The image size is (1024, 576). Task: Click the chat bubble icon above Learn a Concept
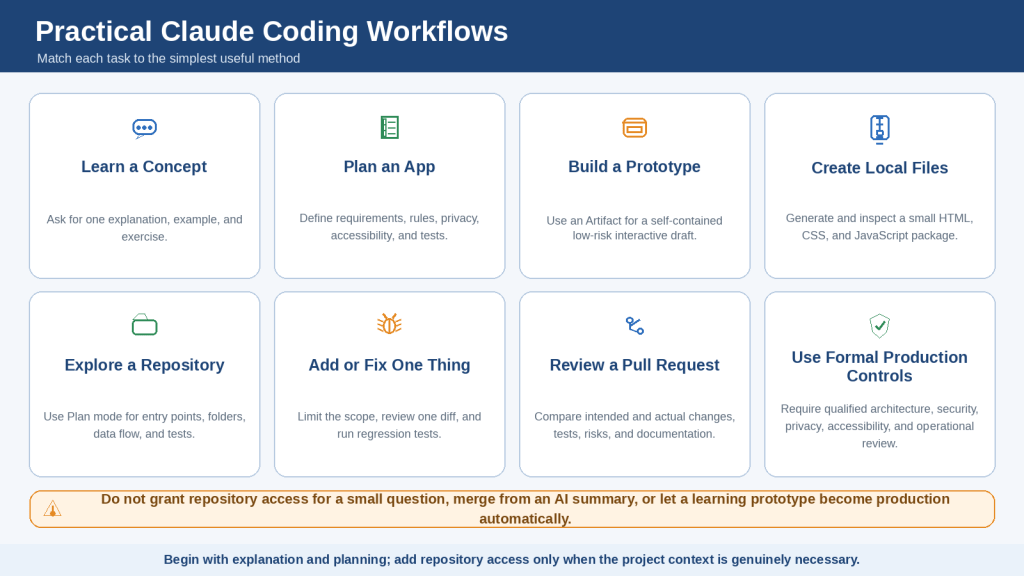(x=144, y=128)
